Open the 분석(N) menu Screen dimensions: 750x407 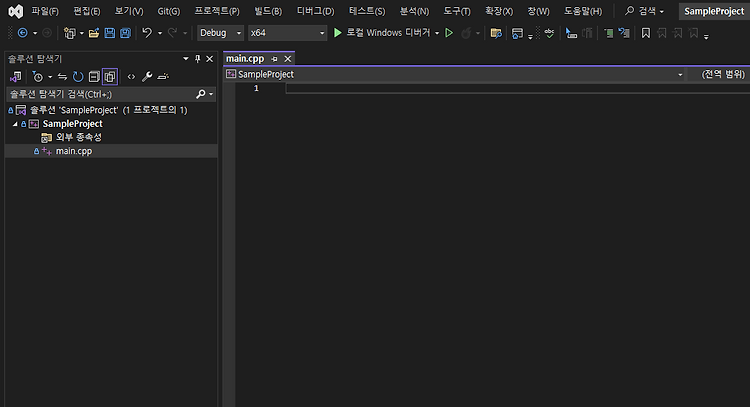(x=414, y=11)
